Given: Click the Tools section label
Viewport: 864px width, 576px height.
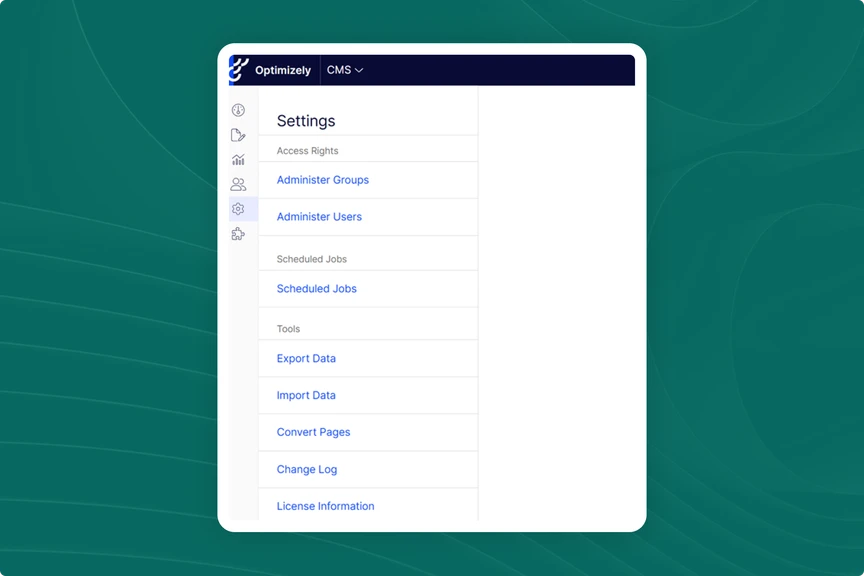Looking at the screenshot, I should 288,329.
